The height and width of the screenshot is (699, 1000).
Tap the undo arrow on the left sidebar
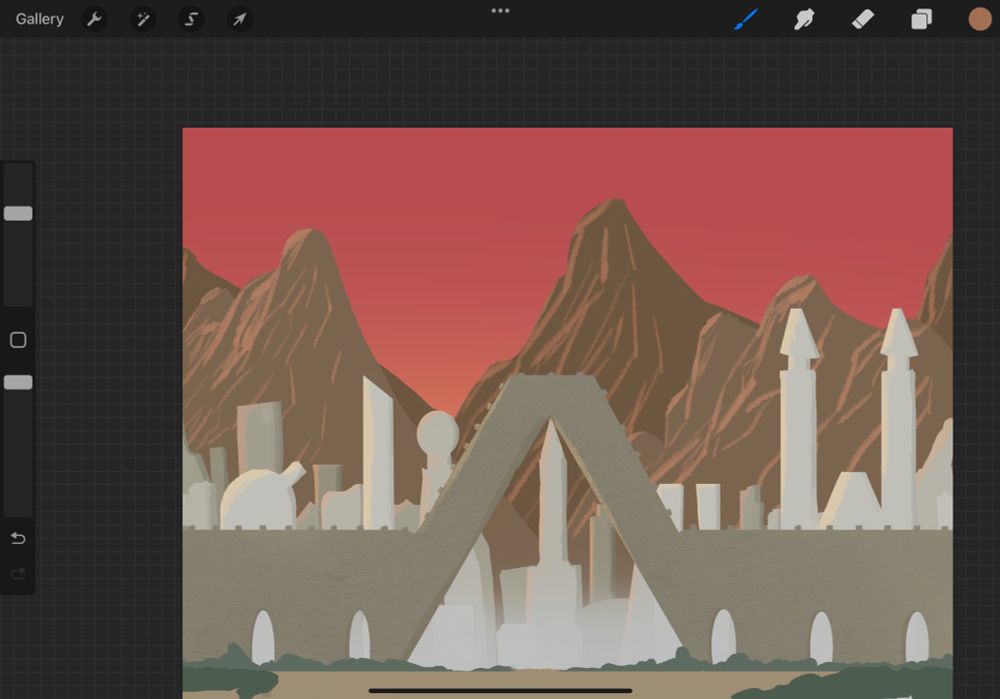coord(17,538)
